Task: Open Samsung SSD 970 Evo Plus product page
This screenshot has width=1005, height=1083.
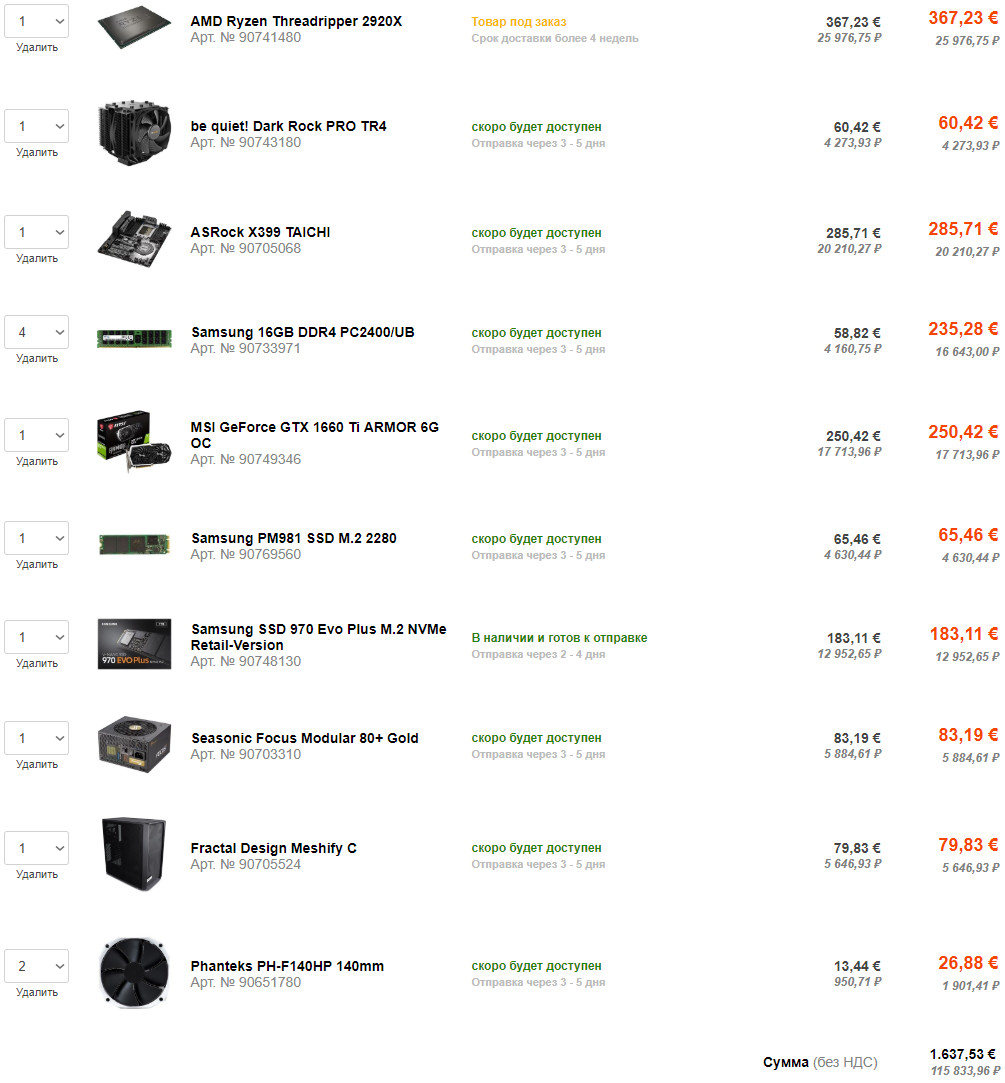Action: [318, 637]
